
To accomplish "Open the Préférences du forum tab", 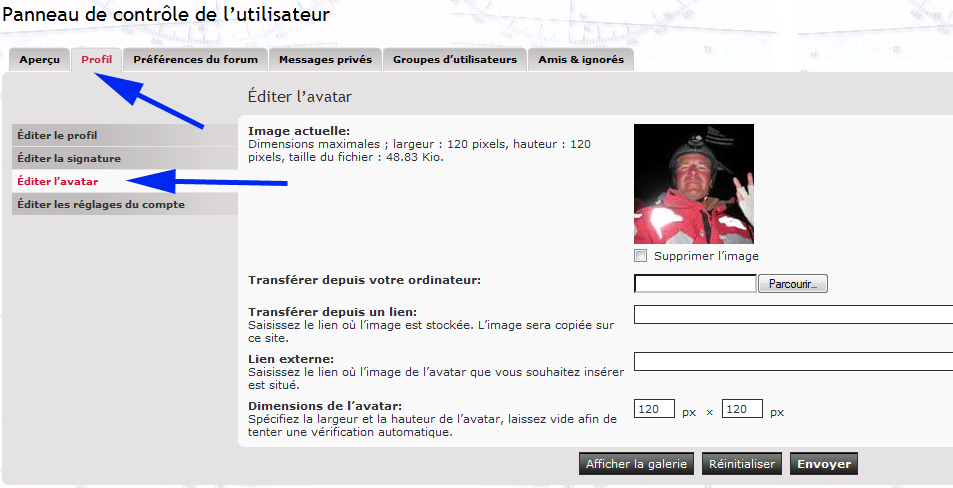I will click(195, 60).
